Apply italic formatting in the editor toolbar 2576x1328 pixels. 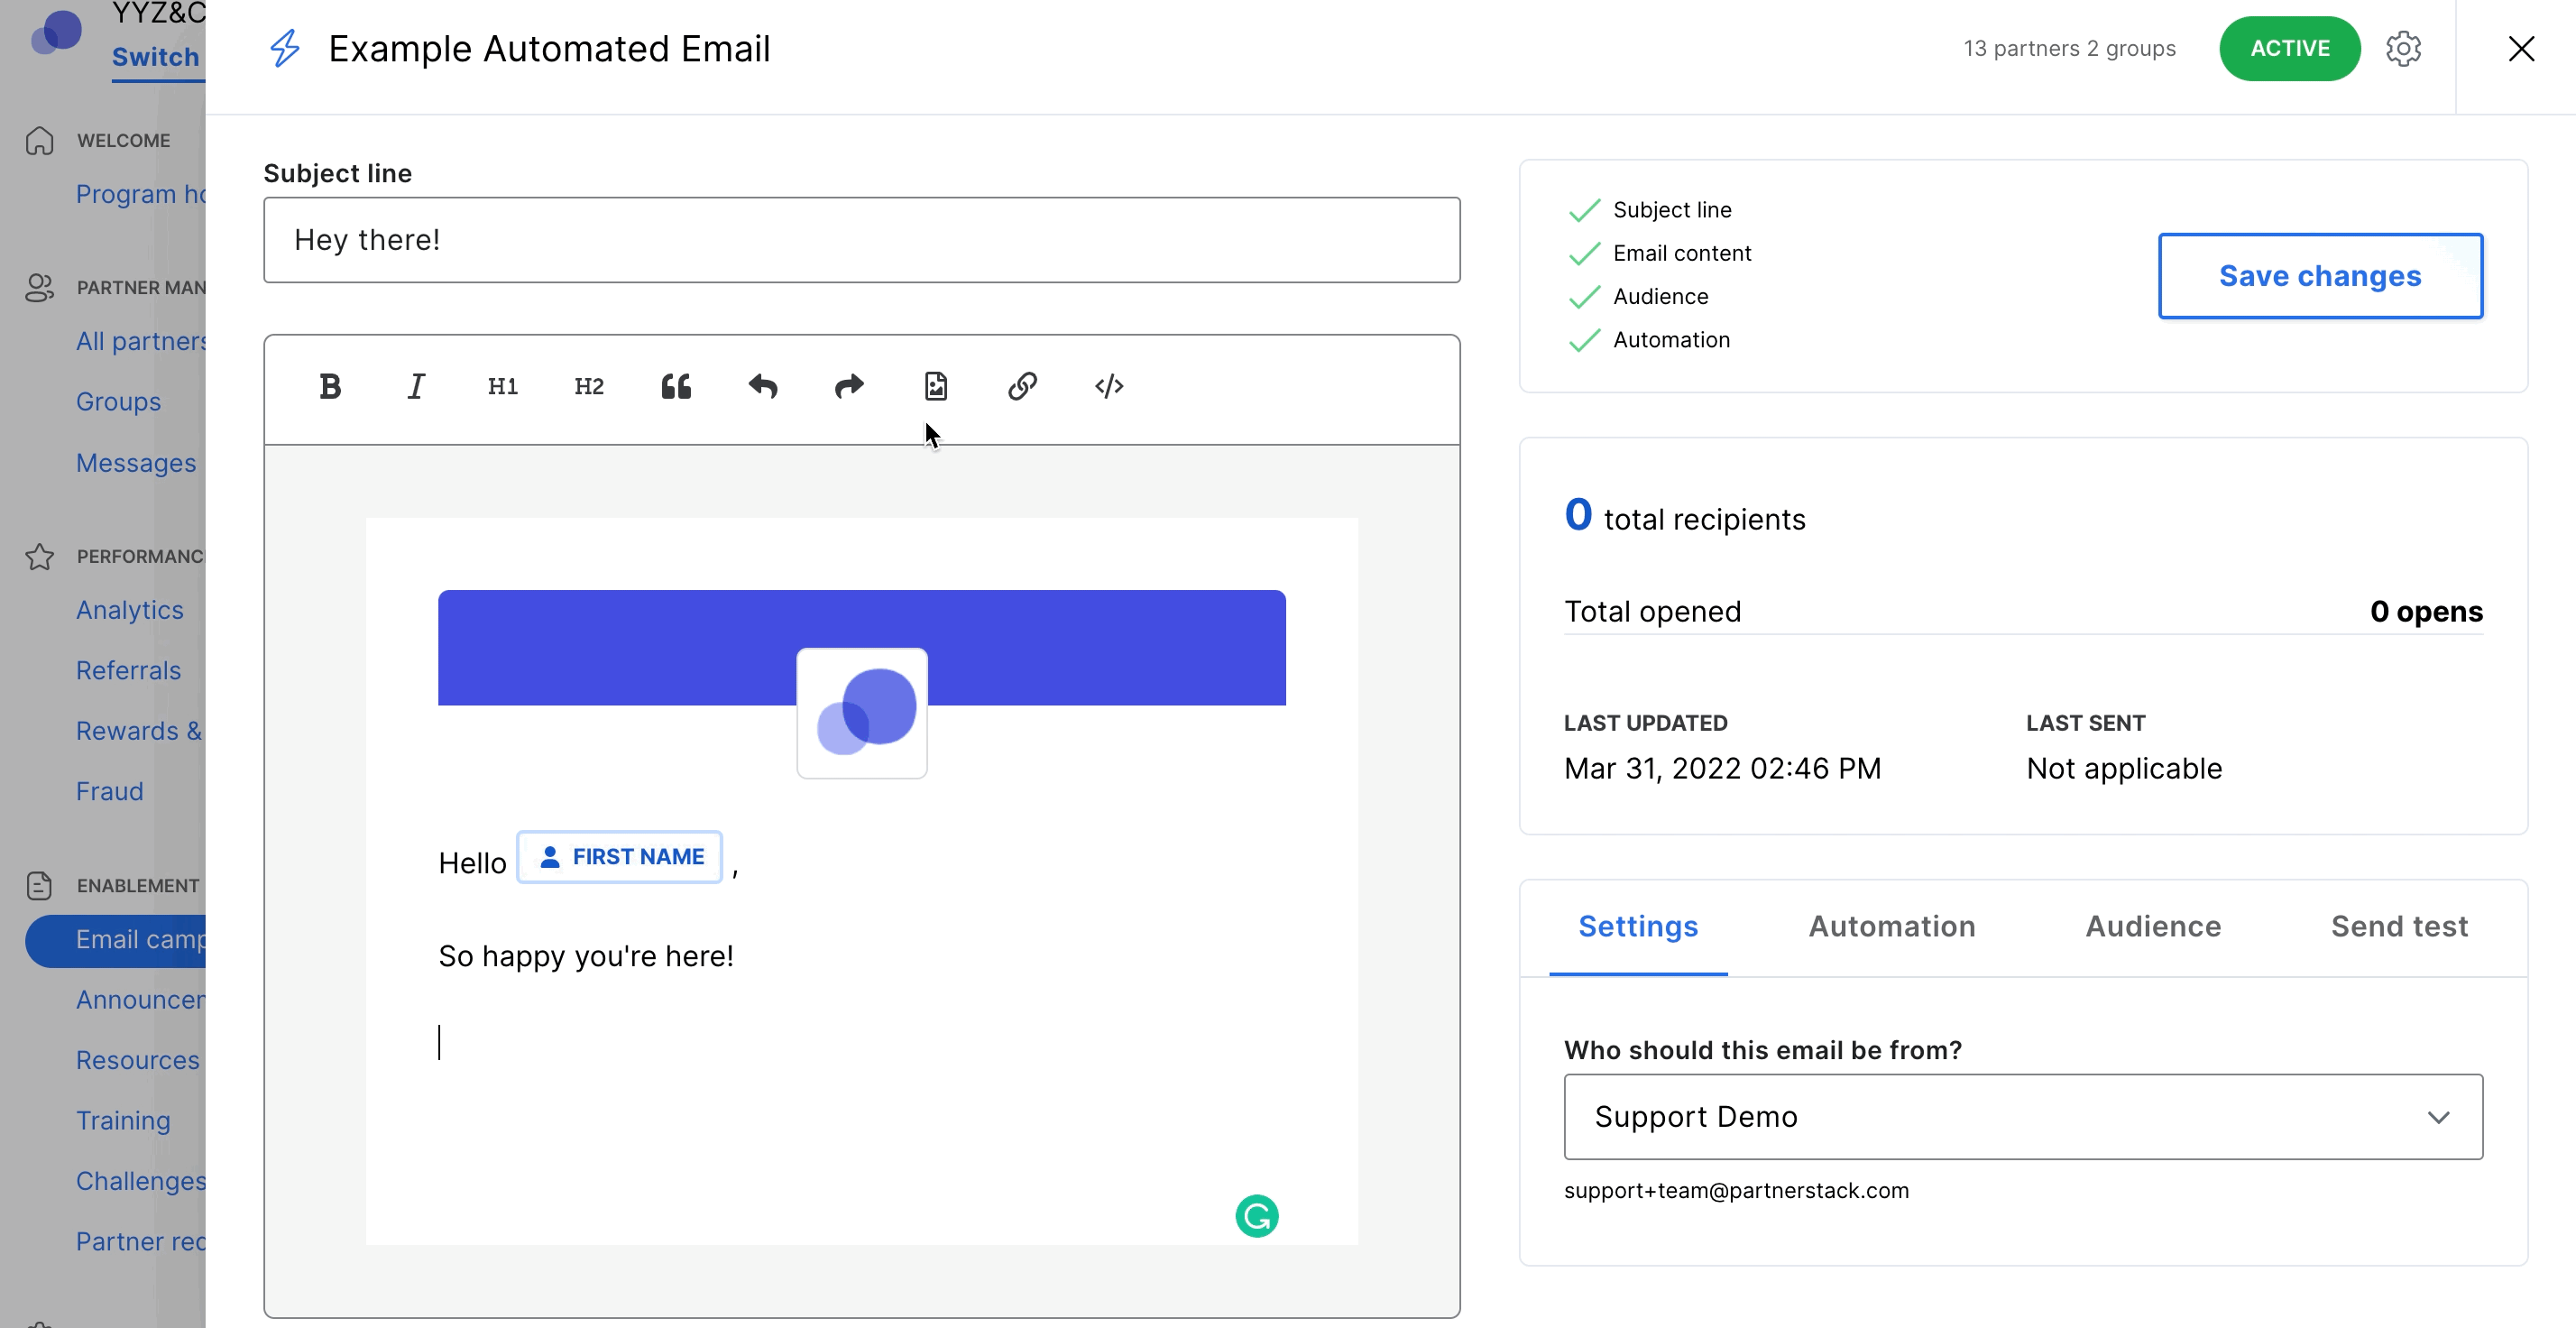pyautogui.click(x=416, y=387)
